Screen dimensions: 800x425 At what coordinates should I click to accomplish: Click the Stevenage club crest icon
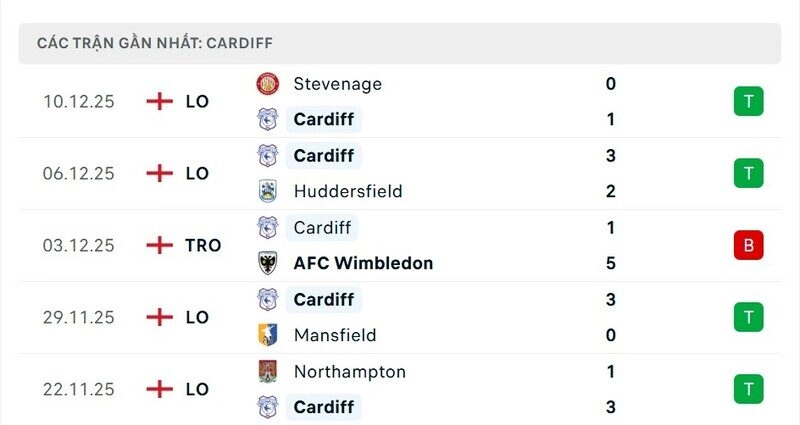[268, 84]
